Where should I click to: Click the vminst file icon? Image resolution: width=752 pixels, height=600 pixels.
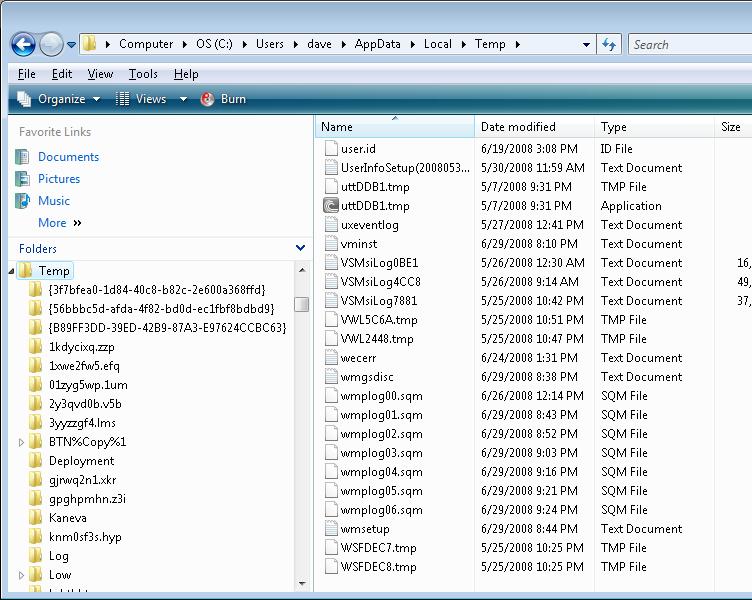click(331, 244)
